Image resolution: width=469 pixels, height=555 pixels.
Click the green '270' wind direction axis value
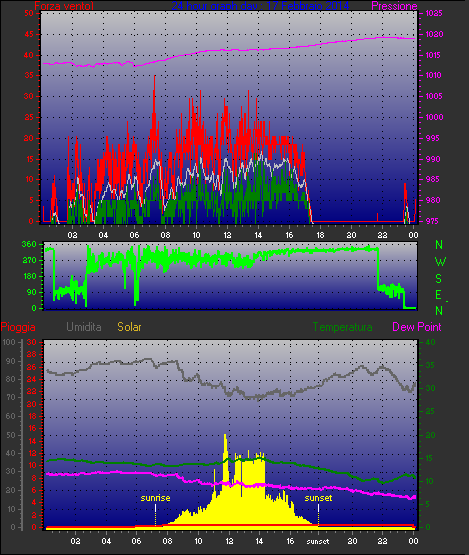point(29,261)
